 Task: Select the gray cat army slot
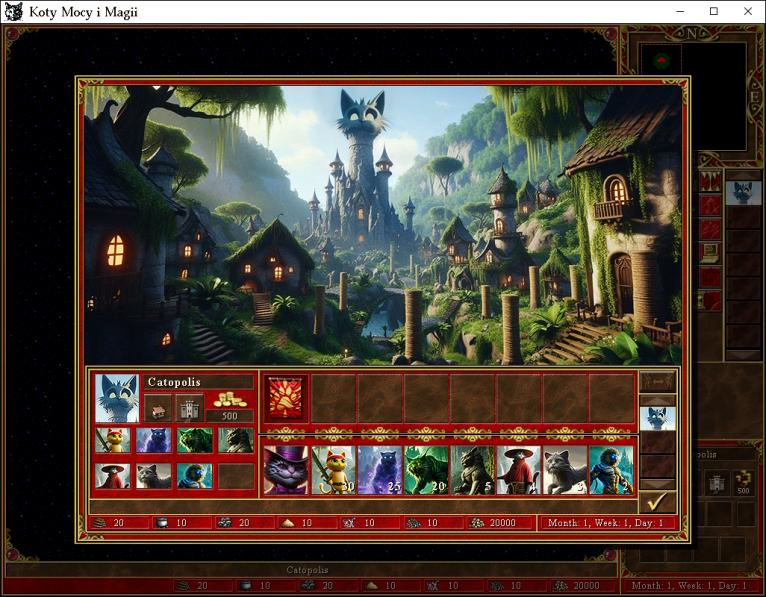pos(565,470)
